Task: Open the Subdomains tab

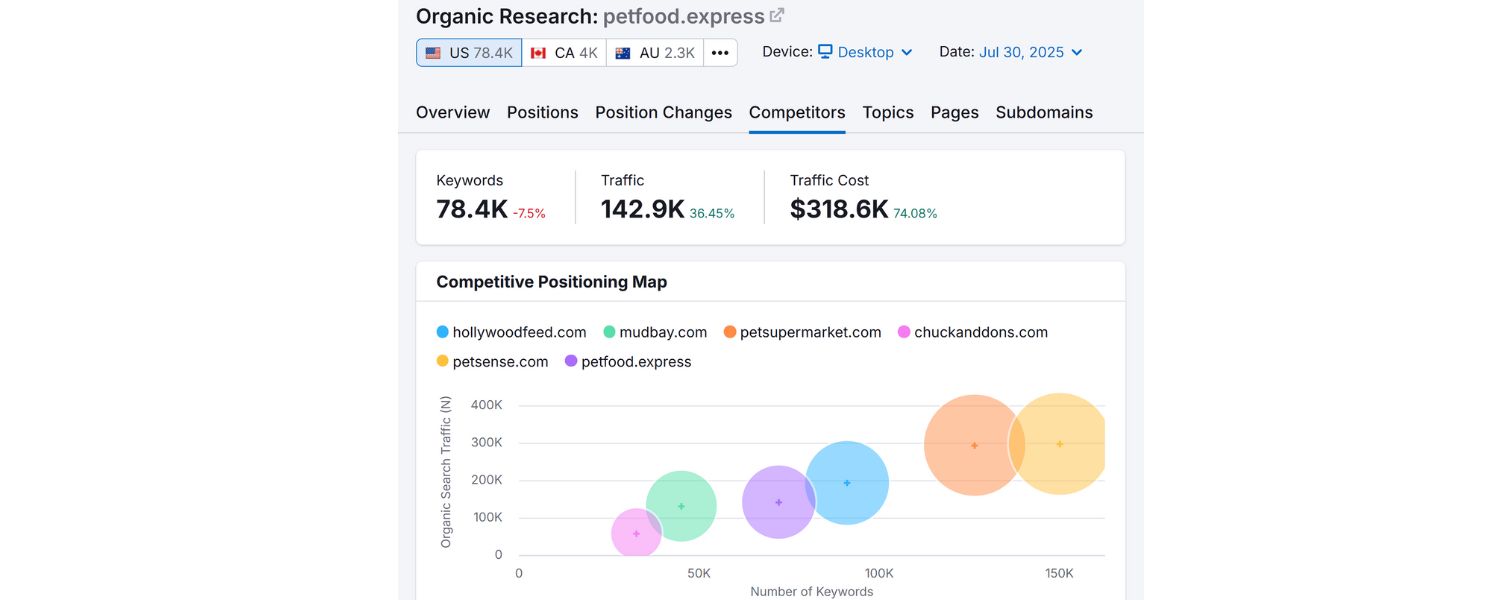Action: click(1044, 112)
